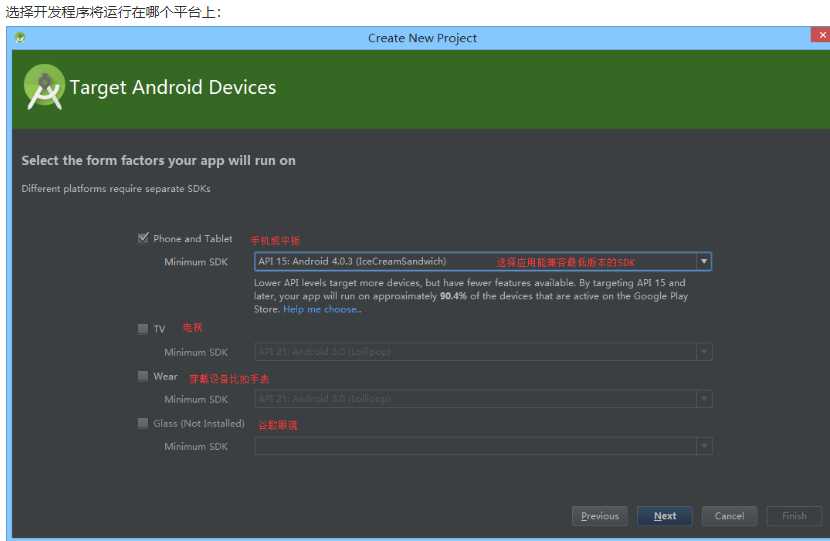Open the Help me choose link

[322, 309]
